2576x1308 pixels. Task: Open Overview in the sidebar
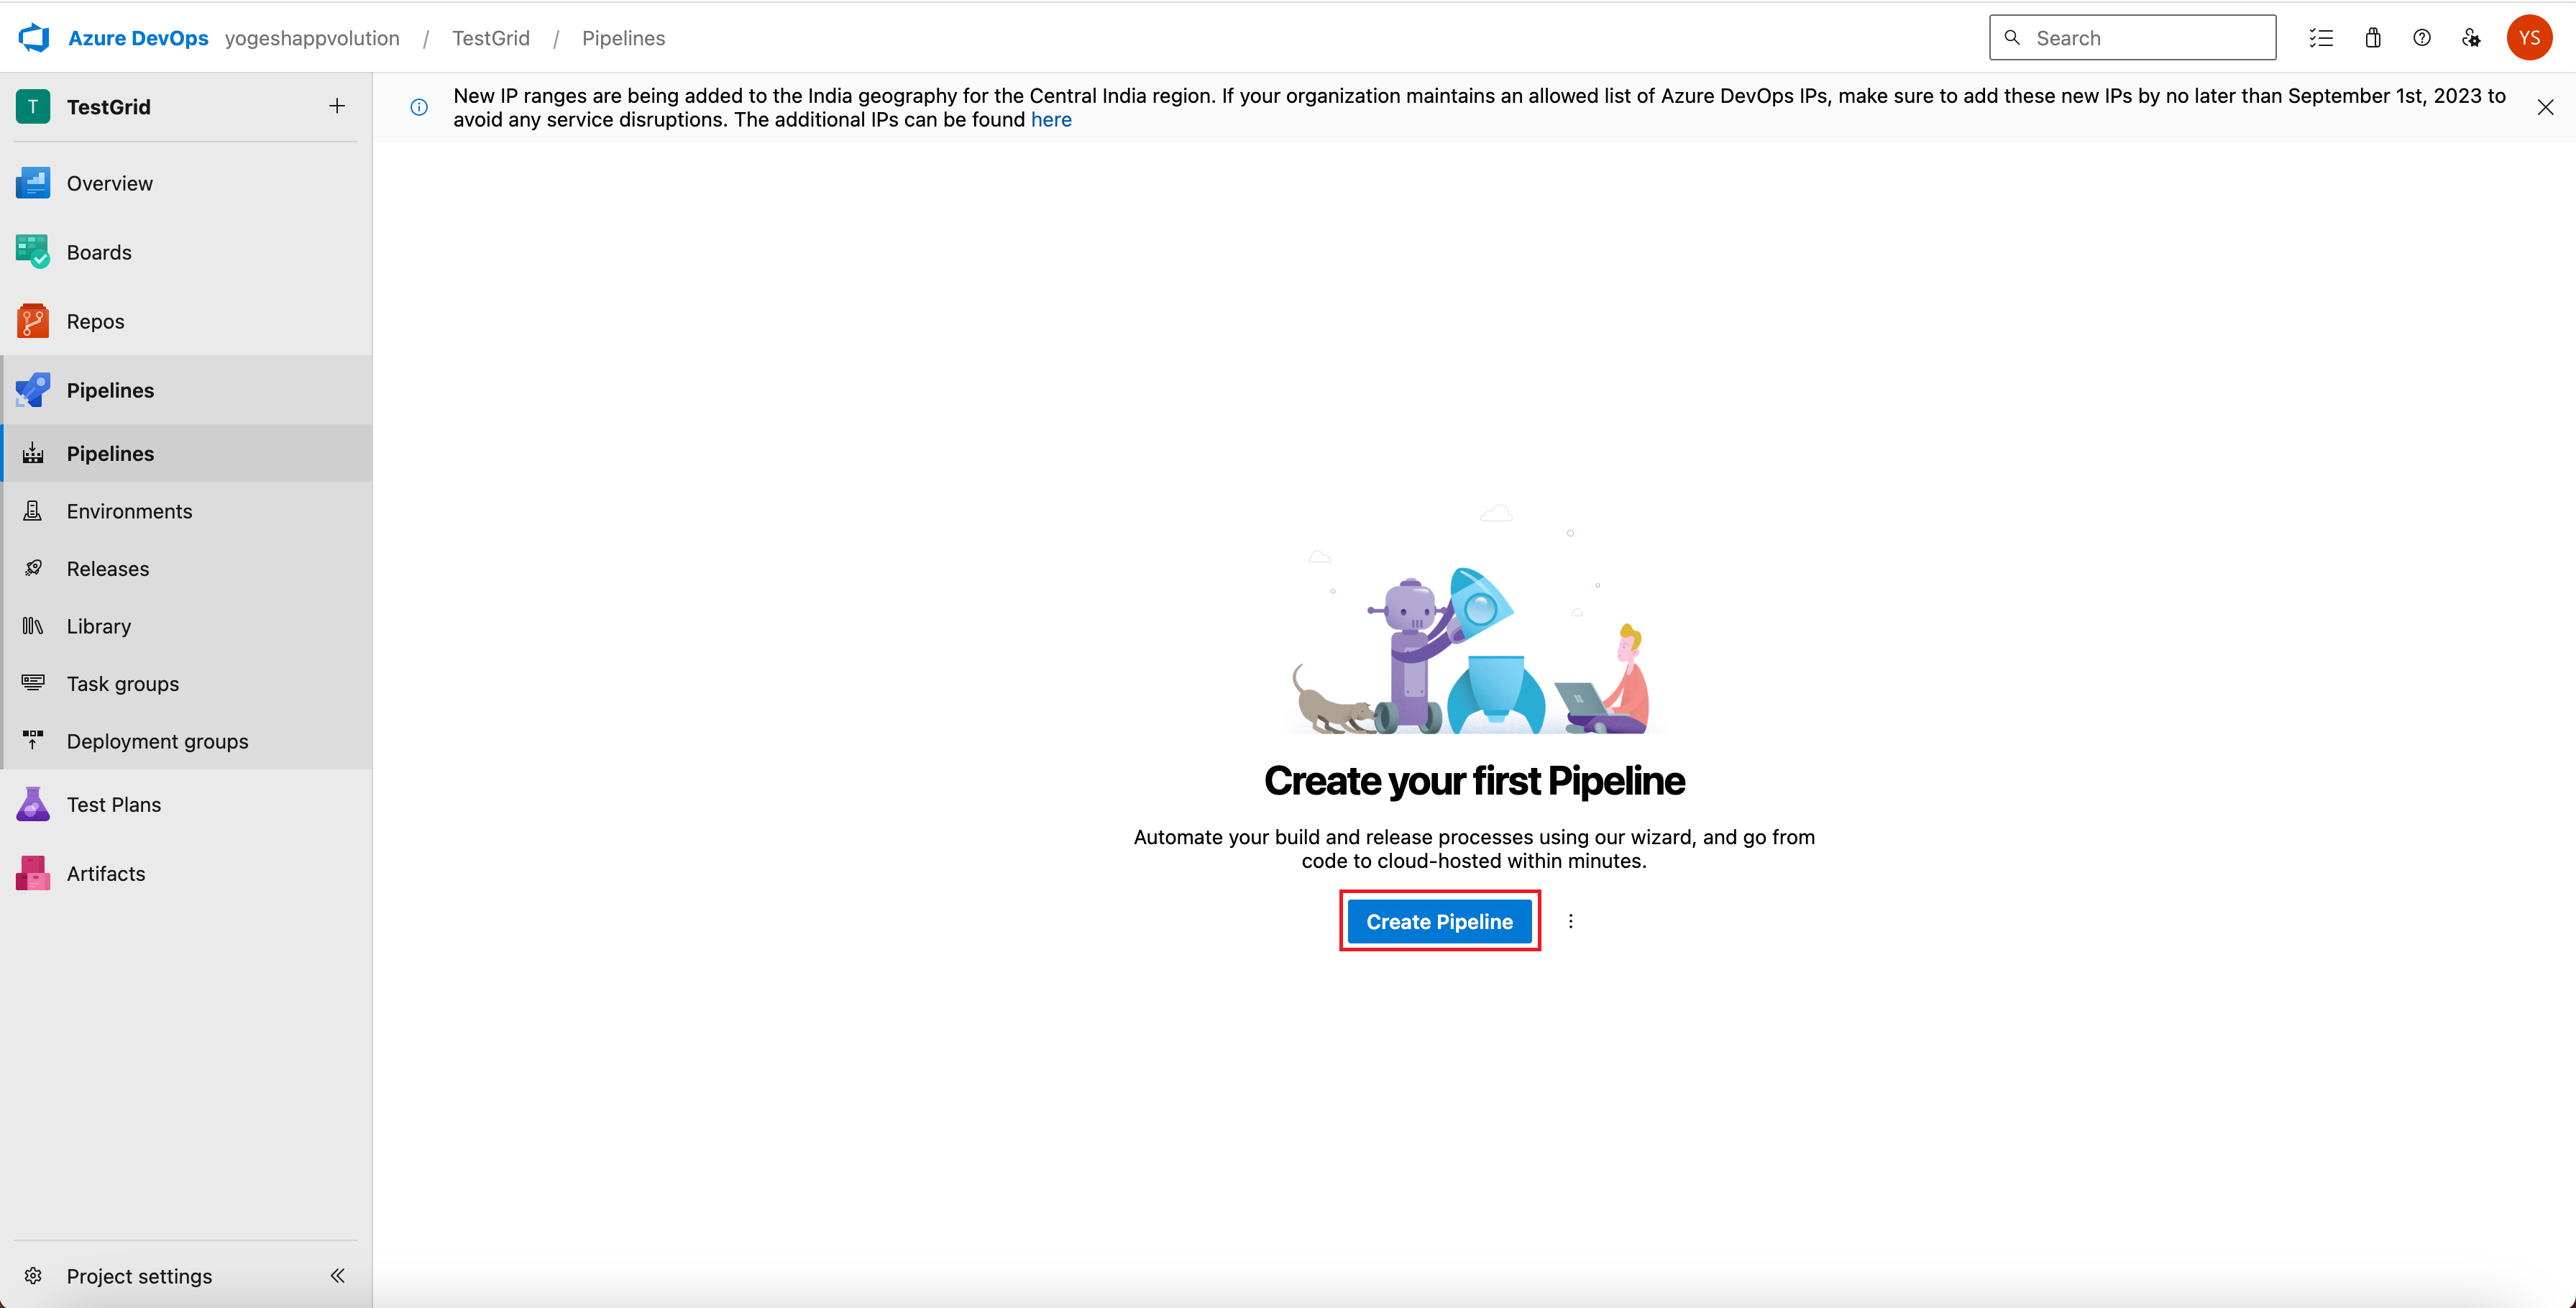186,183
